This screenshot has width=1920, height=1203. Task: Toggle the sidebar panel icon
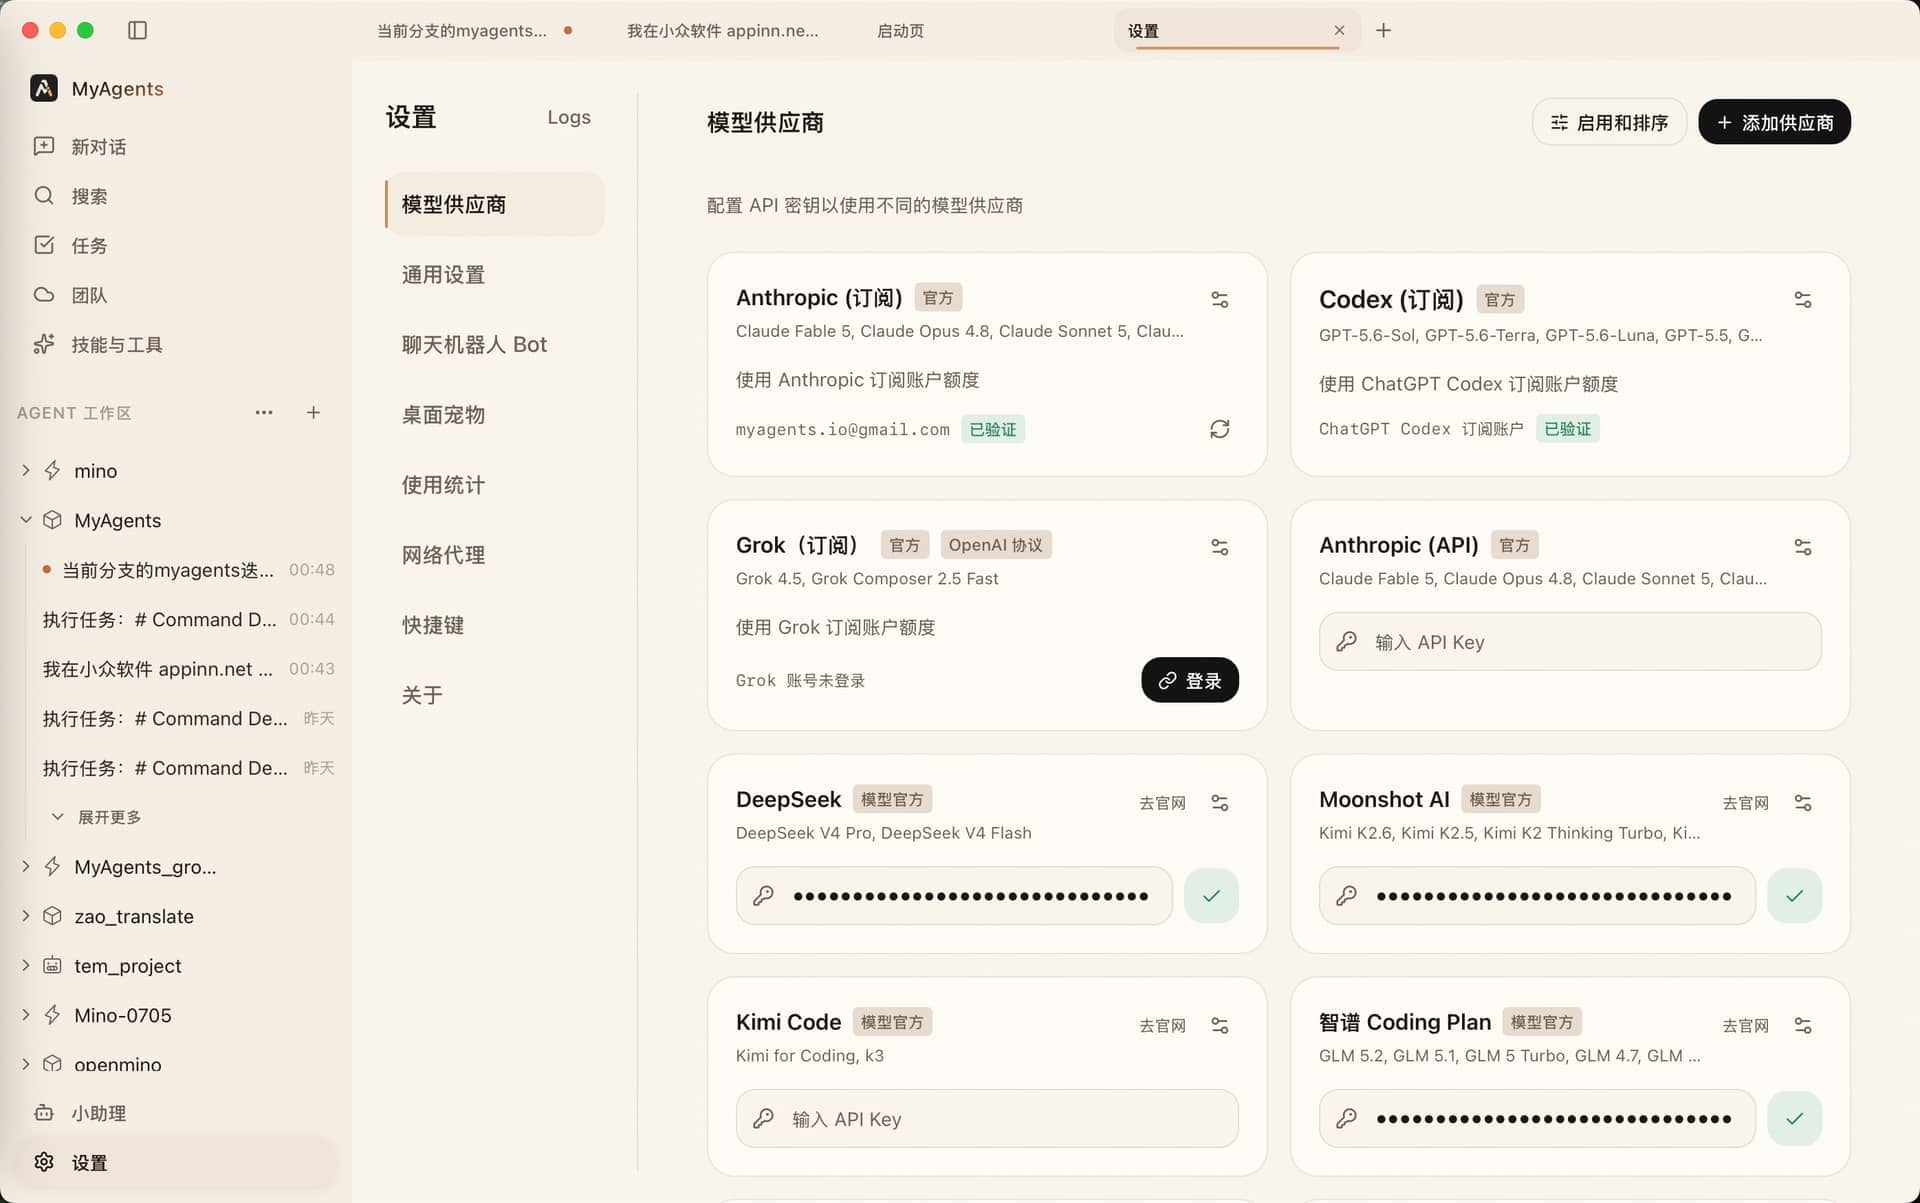(138, 30)
